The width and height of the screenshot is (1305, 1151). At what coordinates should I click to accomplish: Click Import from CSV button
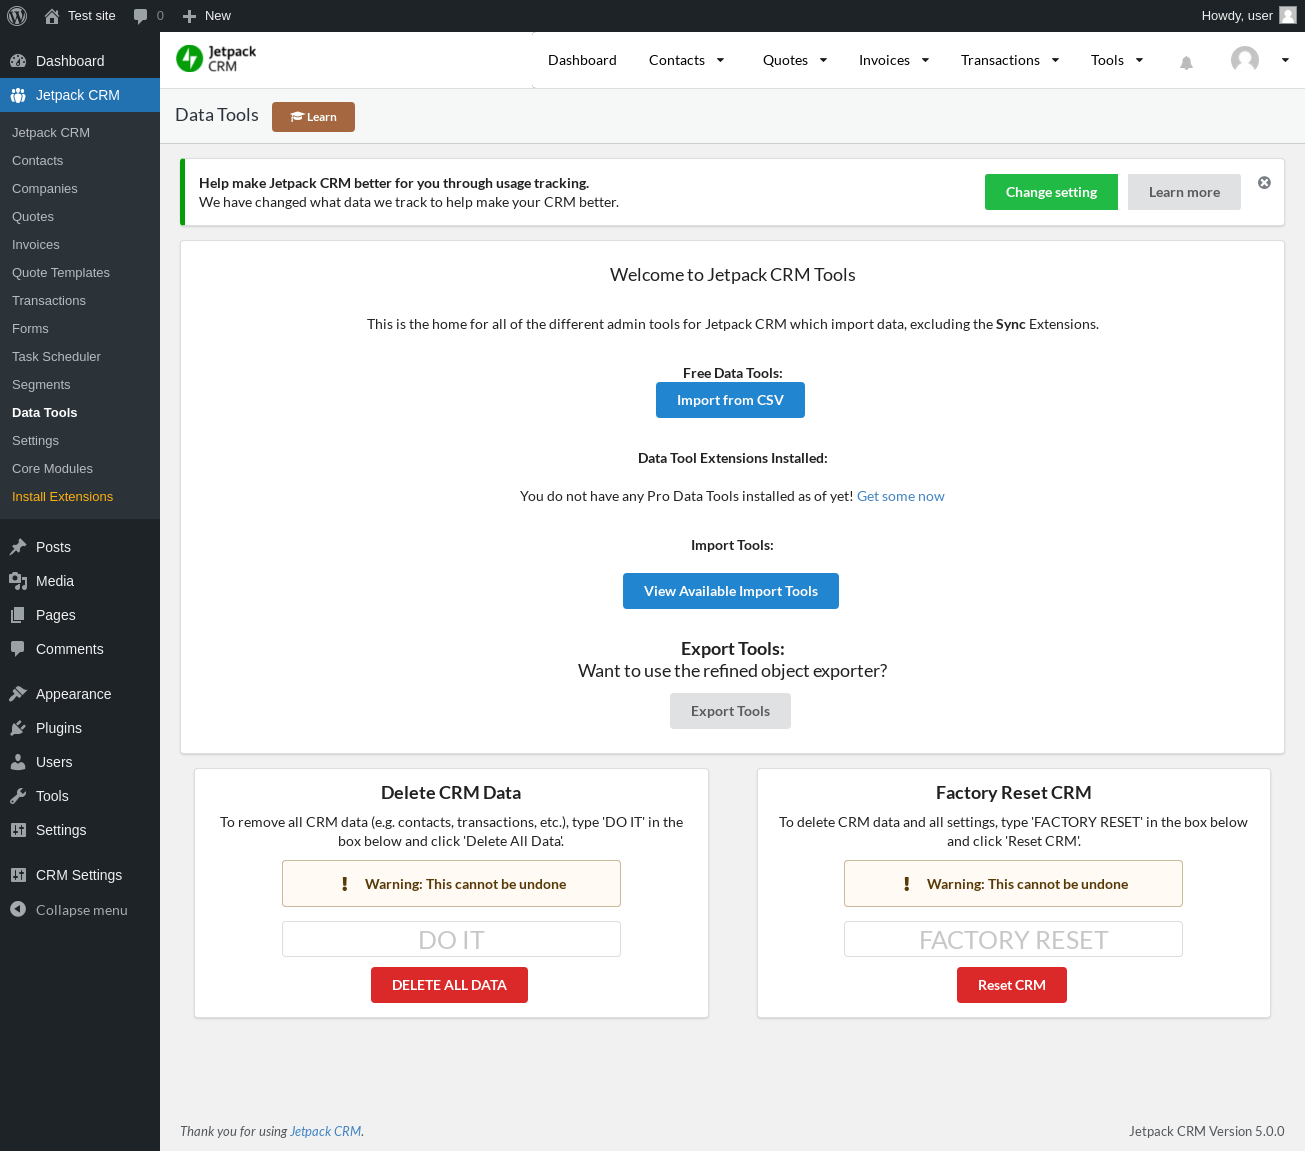click(x=730, y=400)
